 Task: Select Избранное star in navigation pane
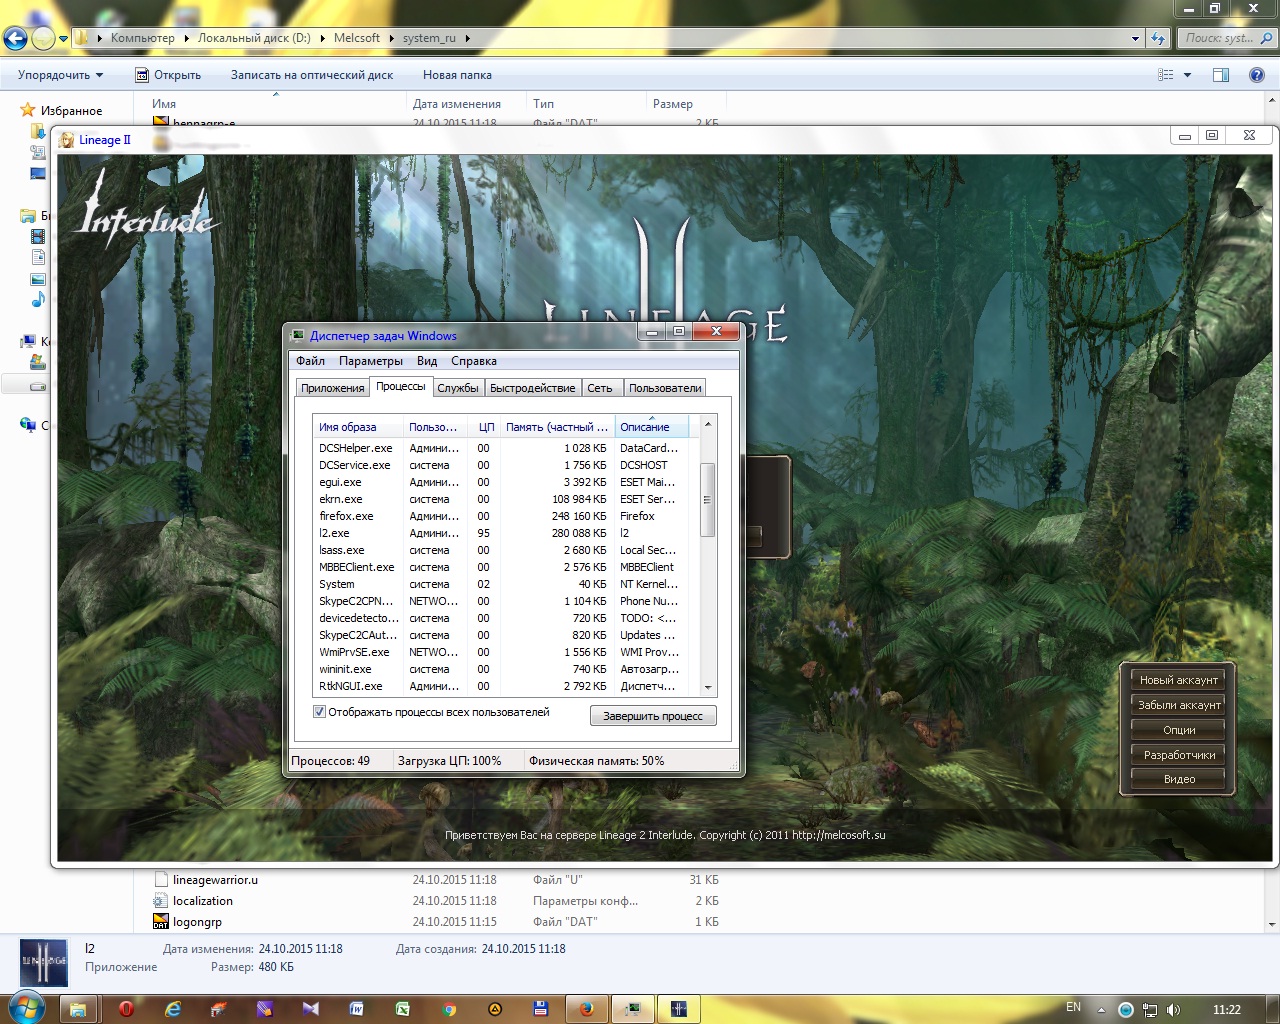tap(28, 110)
